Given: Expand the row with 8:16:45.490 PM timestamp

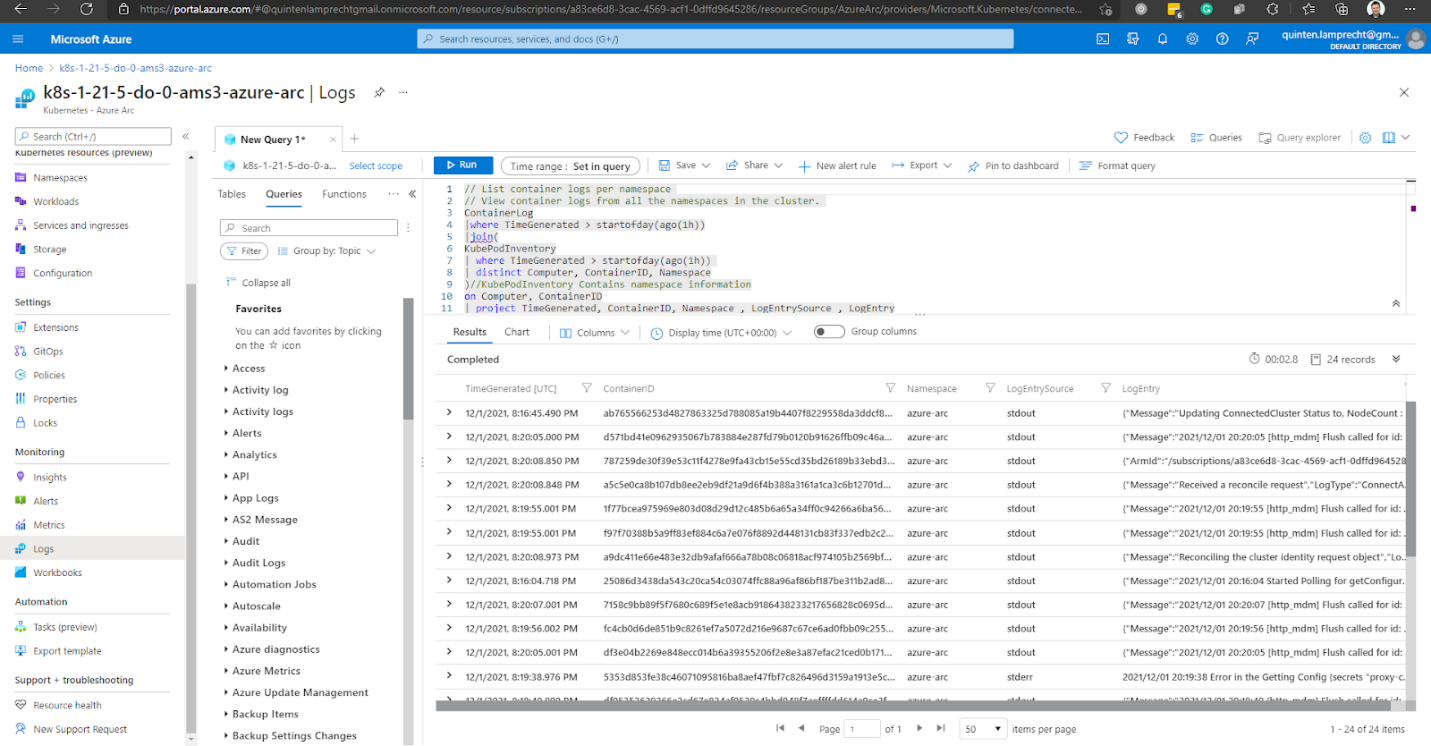Looking at the screenshot, I should (x=449, y=412).
